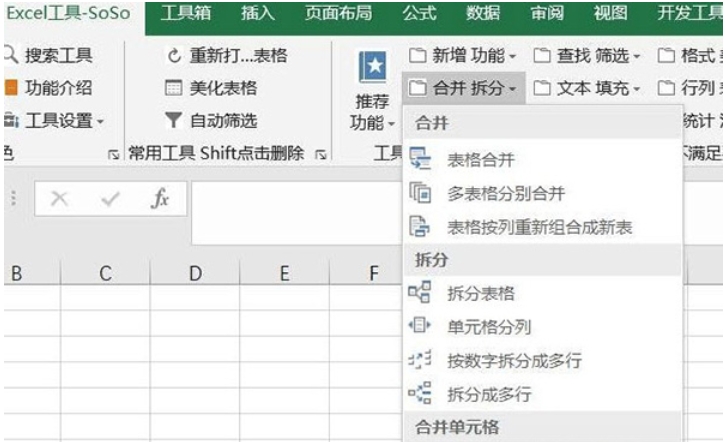
Task: Confirm formula entry with the checkmark
Action: (x=110, y=199)
